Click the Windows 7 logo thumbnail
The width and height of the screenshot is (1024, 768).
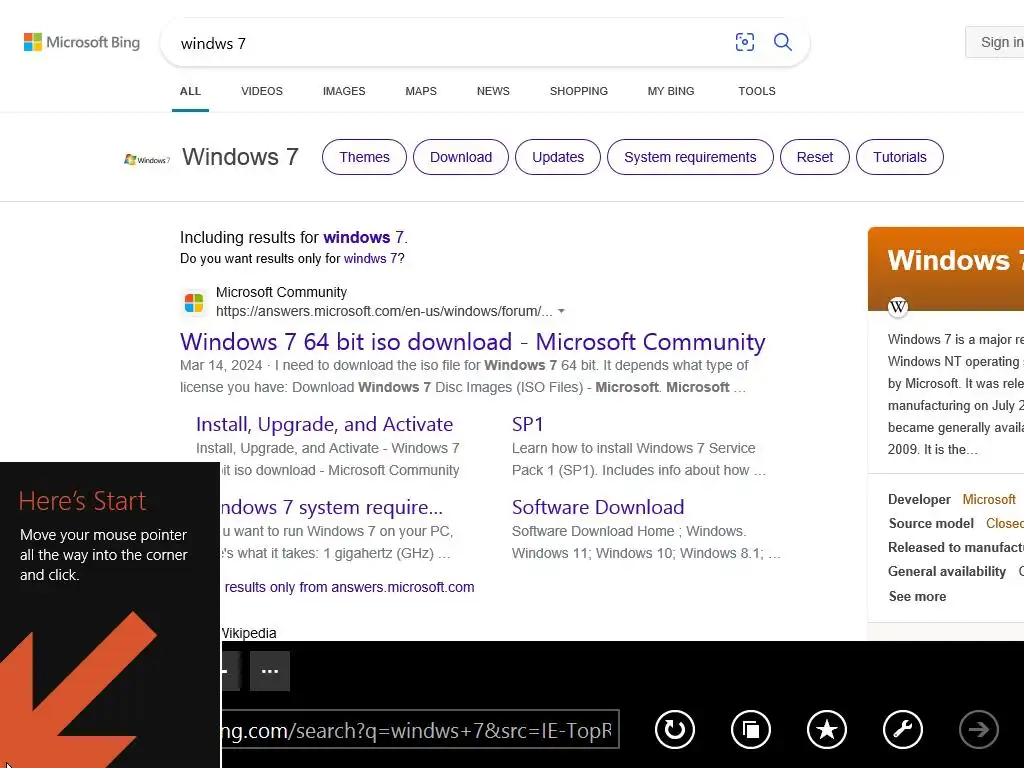pyautogui.click(x=147, y=159)
